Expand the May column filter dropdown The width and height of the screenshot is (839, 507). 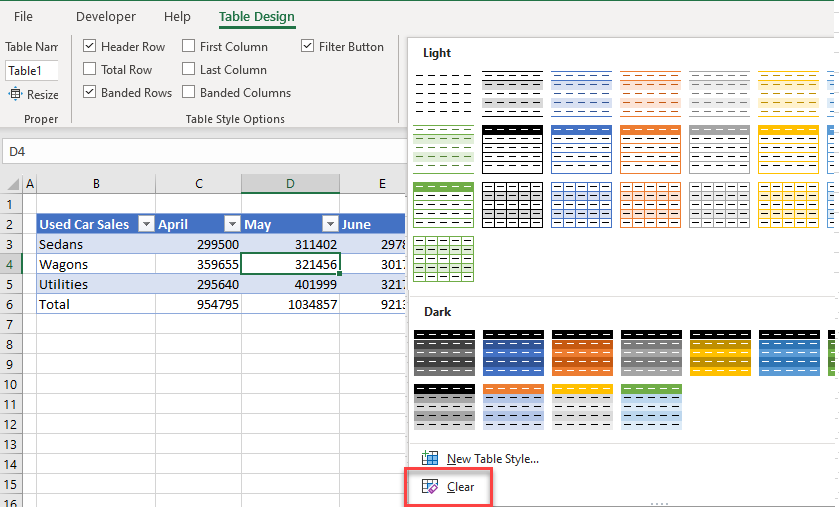tap(329, 225)
